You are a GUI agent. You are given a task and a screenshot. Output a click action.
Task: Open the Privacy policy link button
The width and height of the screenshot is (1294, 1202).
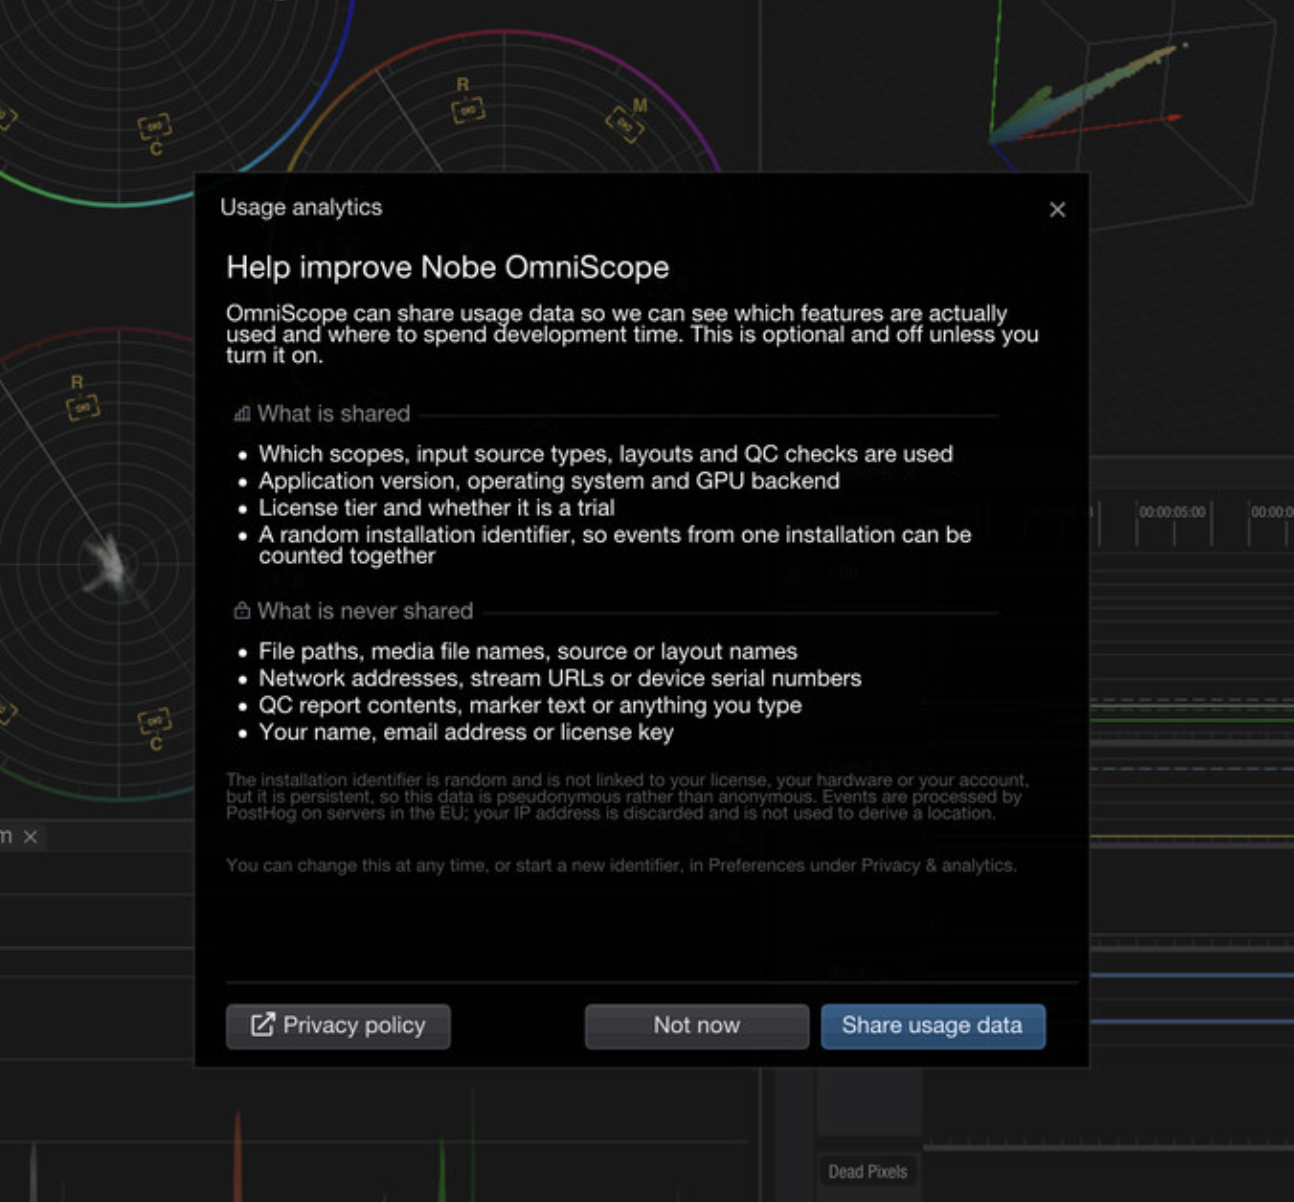(x=338, y=1026)
